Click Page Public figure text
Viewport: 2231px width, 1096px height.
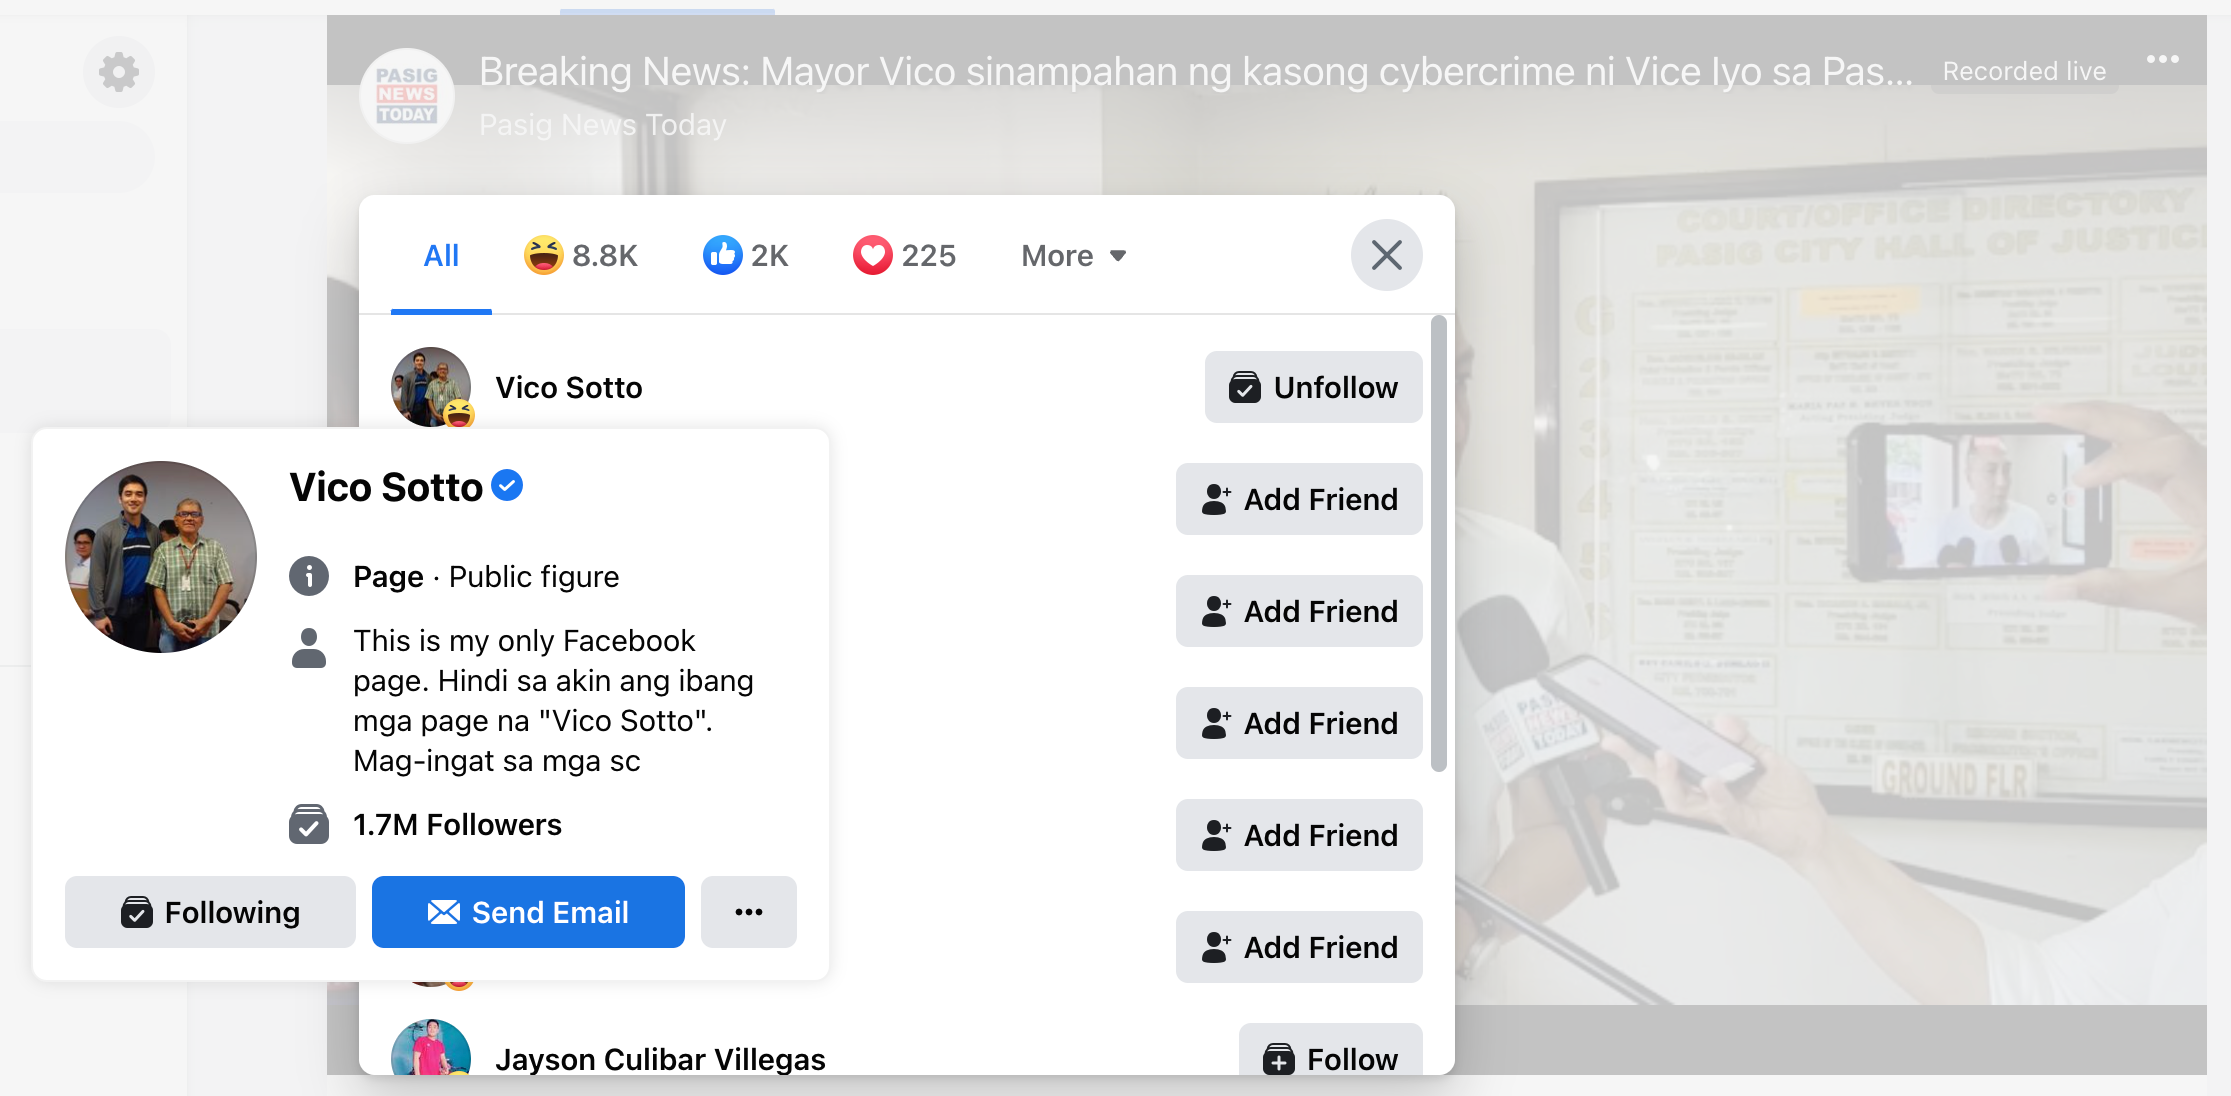486,577
